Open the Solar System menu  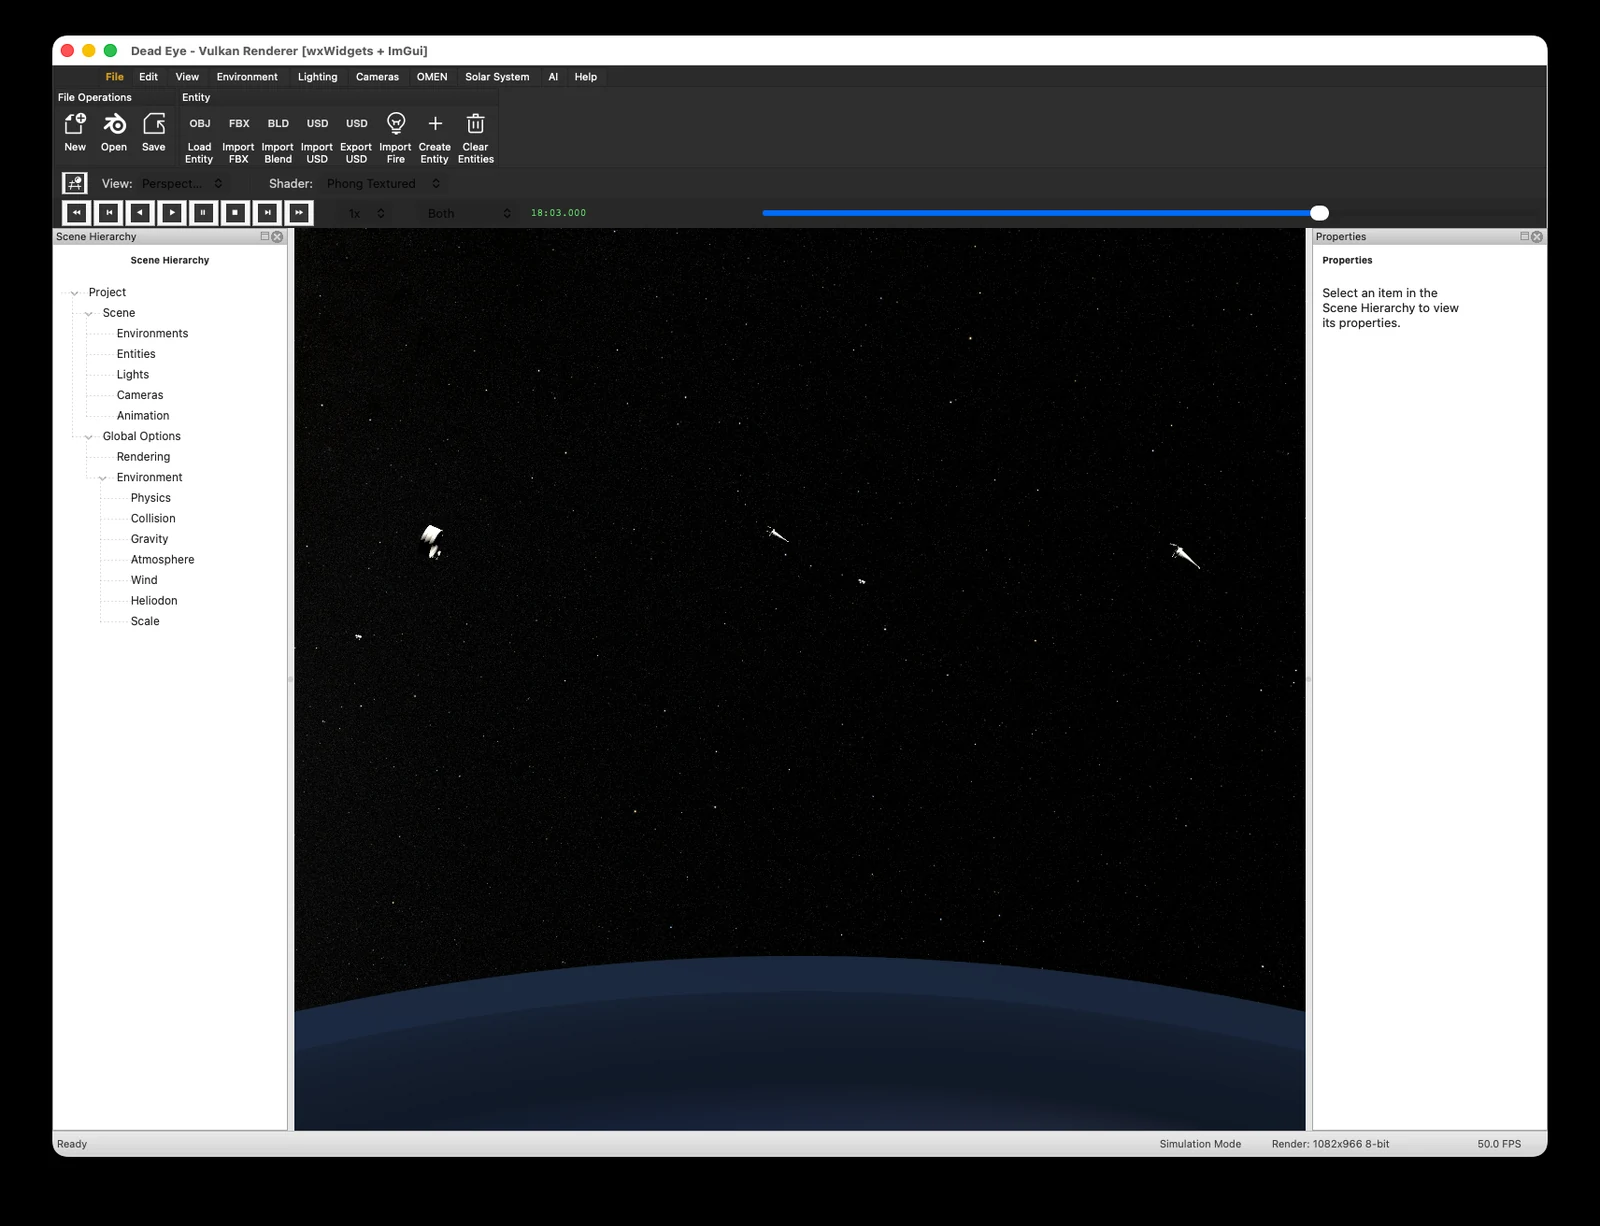[497, 77]
